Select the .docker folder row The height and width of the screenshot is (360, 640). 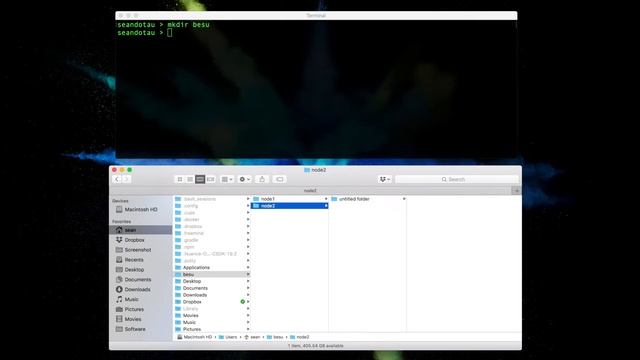pos(212,220)
